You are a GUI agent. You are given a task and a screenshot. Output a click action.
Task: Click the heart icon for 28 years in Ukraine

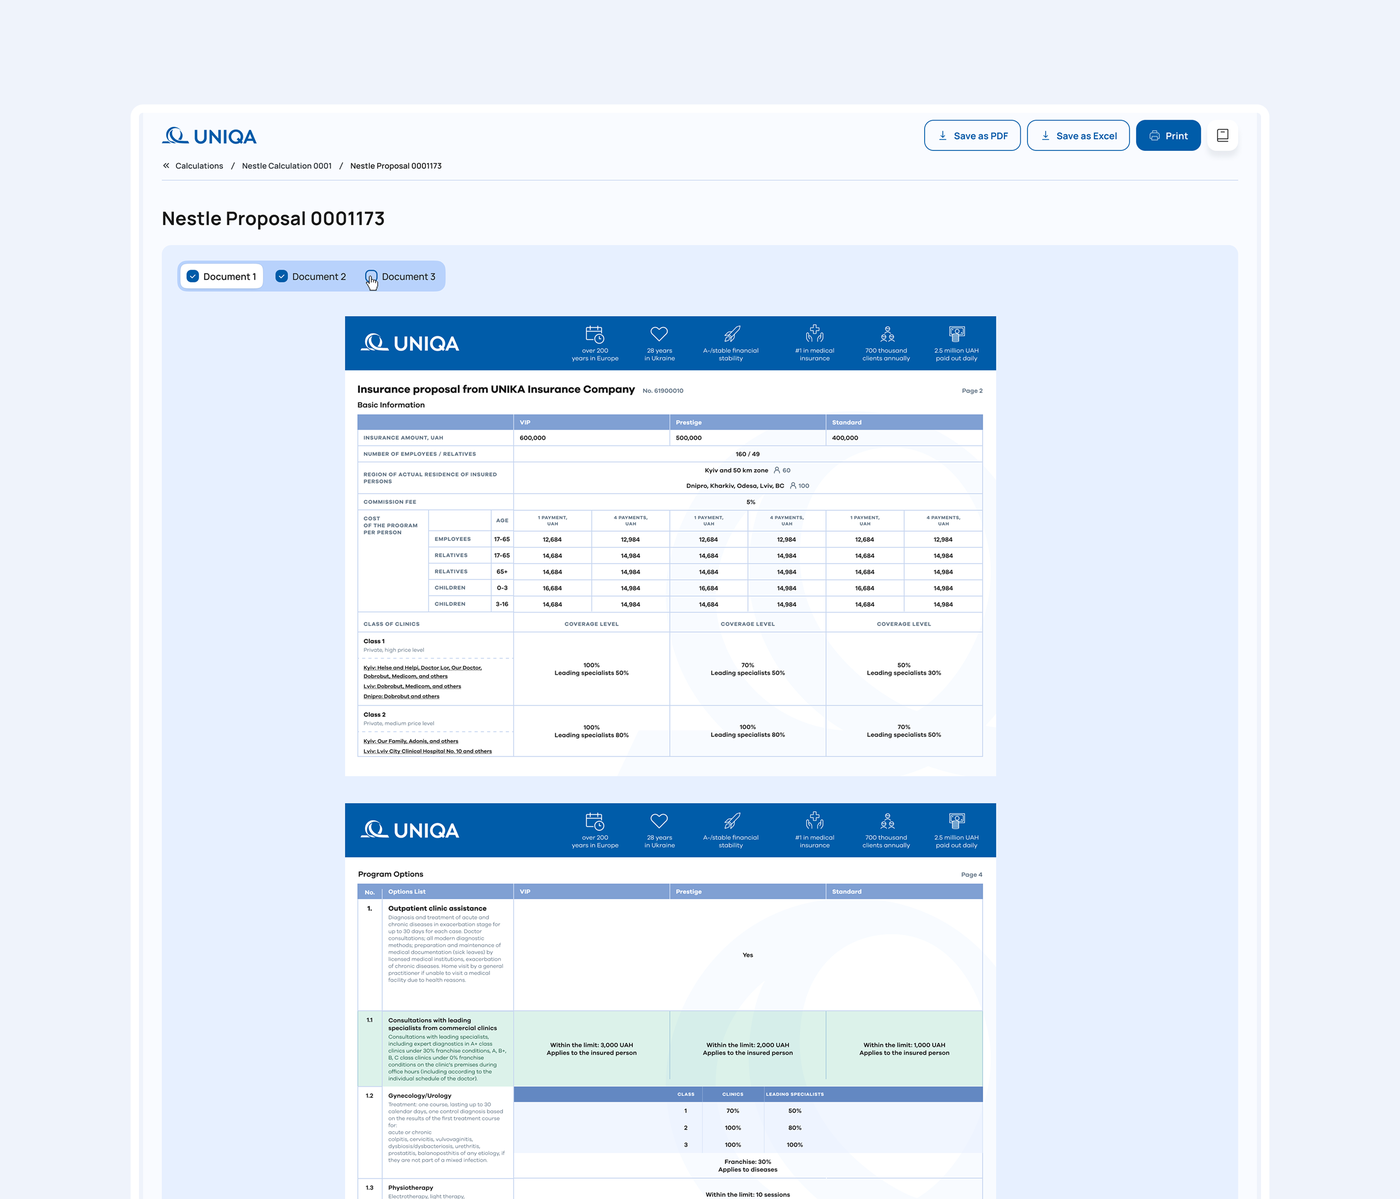(x=659, y=334)
